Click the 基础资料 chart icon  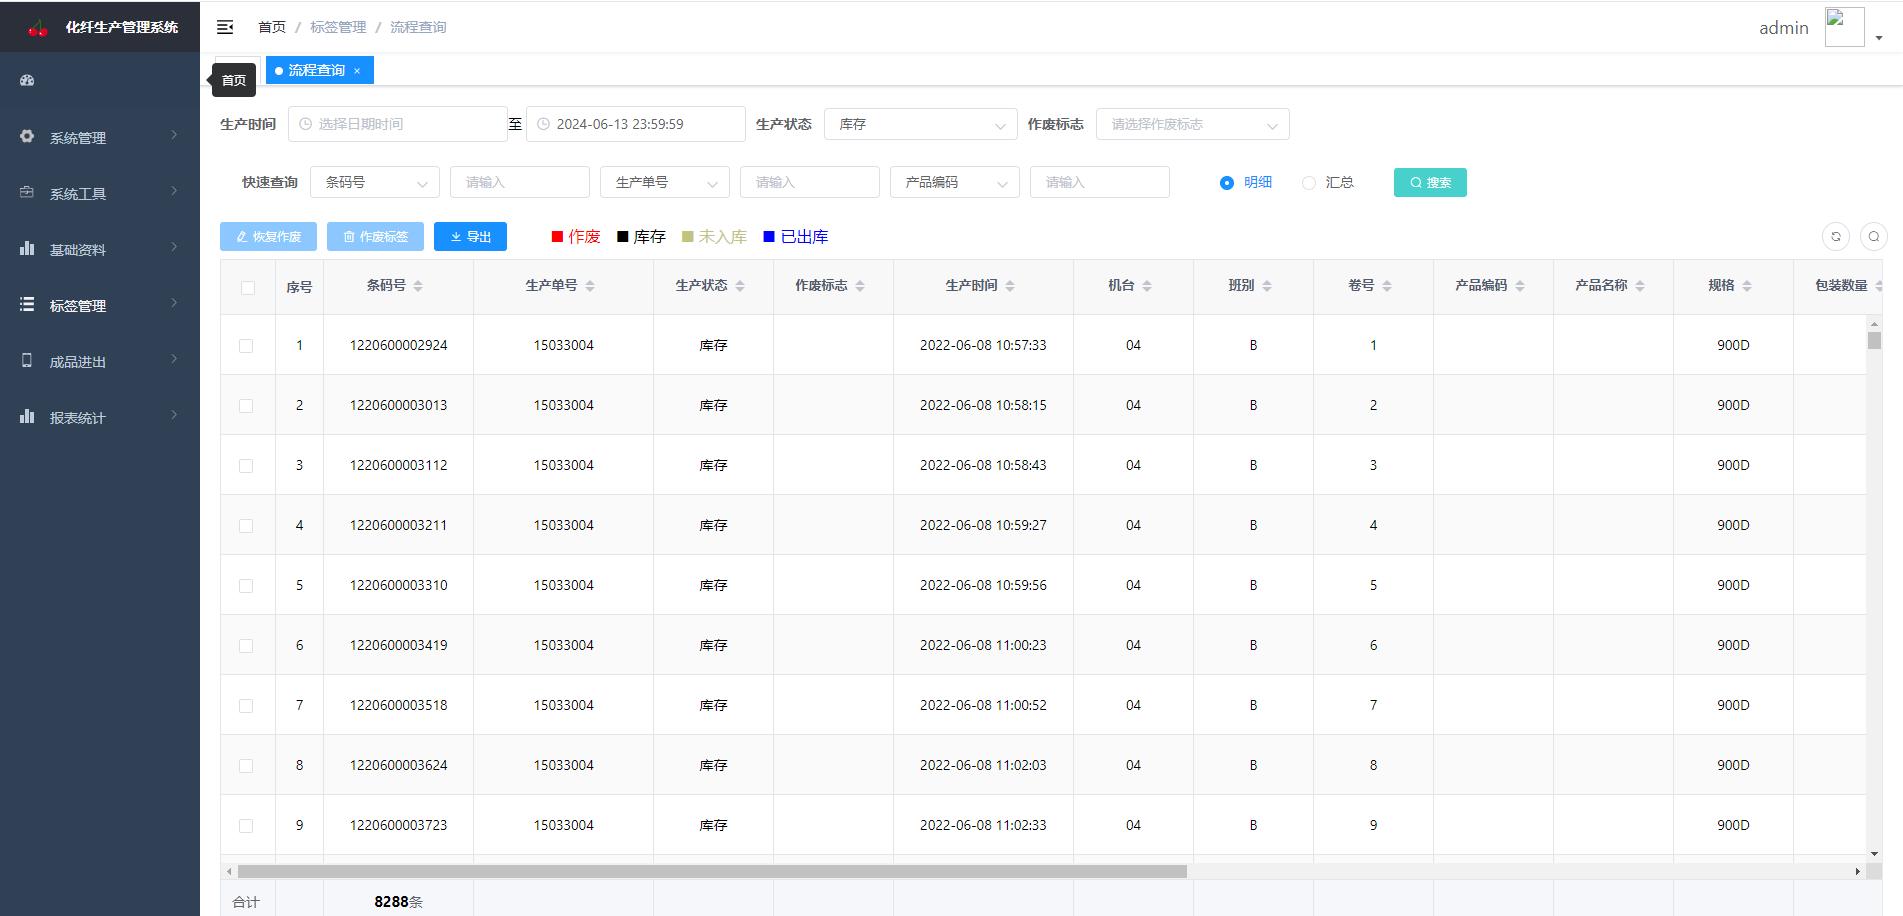[x=27, y=248]
